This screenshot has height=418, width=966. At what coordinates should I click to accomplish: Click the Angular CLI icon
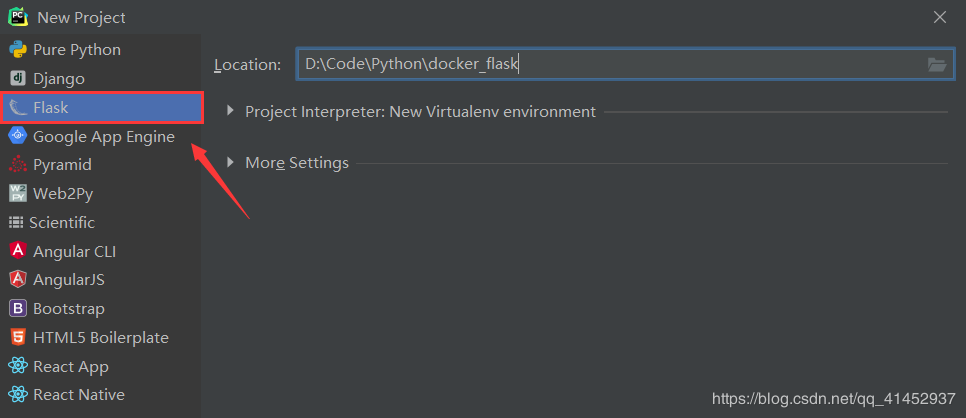(x=17, y=251)
